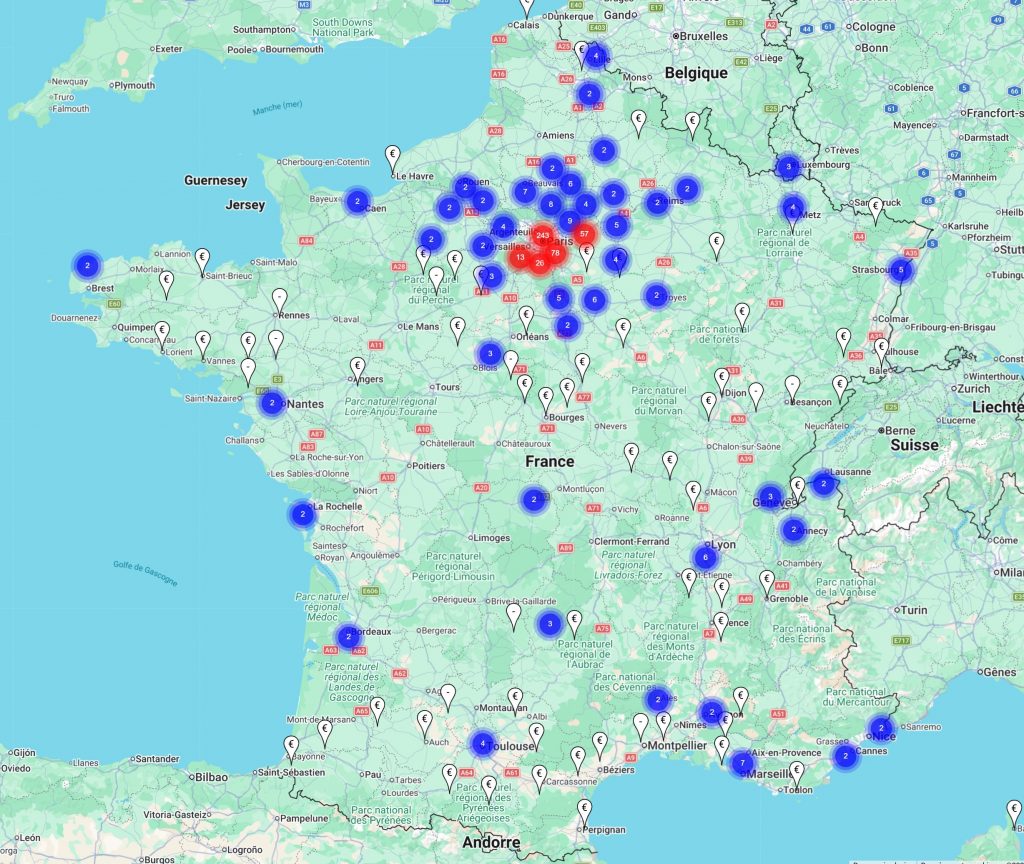
Task: Click the blue 4 cluster near Metz
Action: click(792, 208)
